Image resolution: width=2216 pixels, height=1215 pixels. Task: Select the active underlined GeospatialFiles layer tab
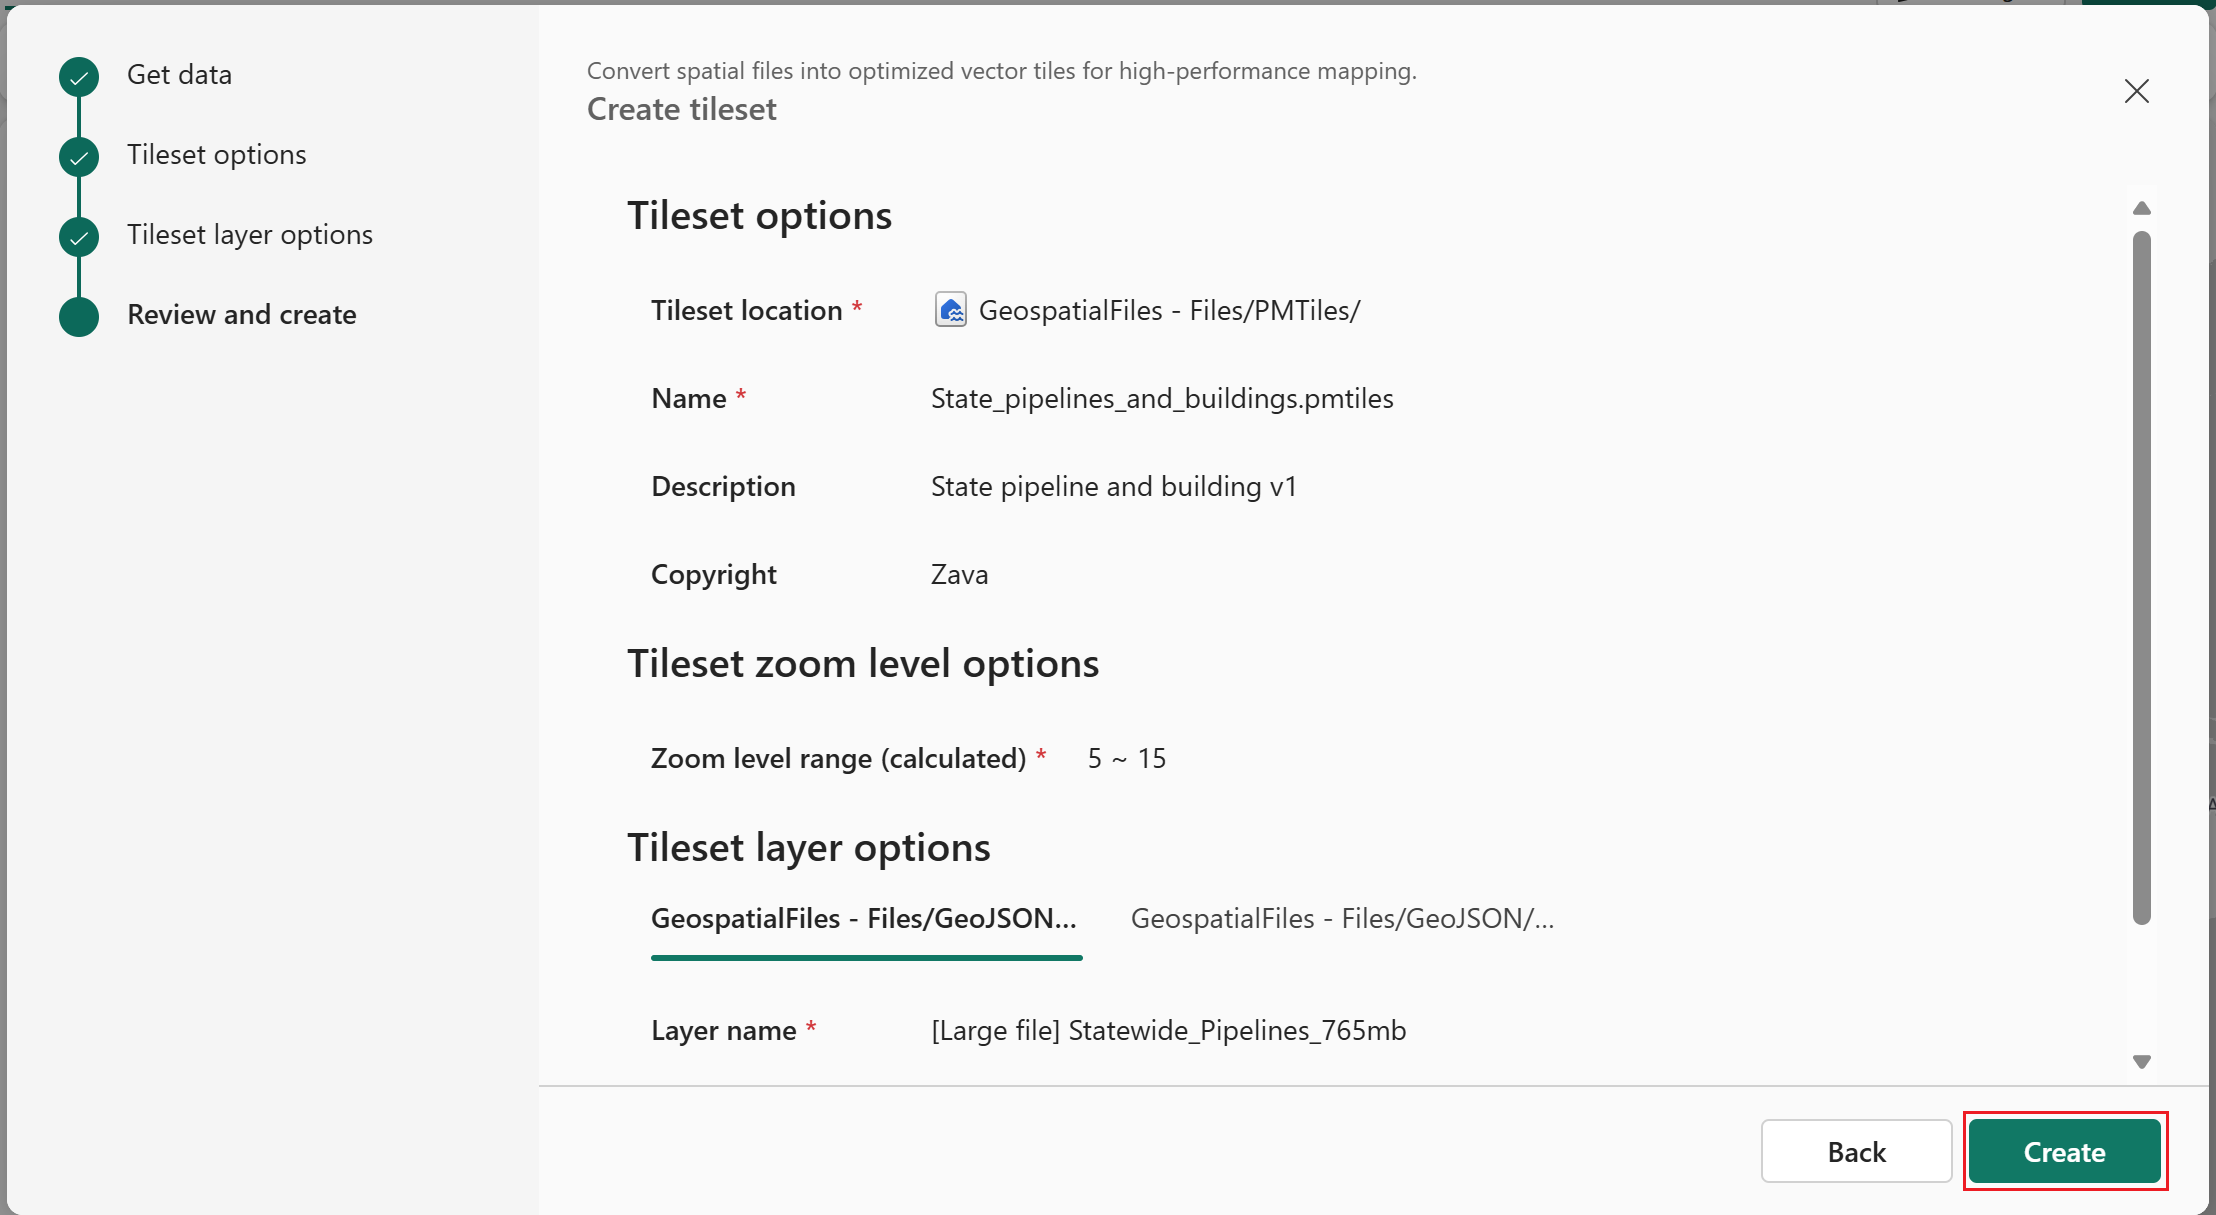864,919
